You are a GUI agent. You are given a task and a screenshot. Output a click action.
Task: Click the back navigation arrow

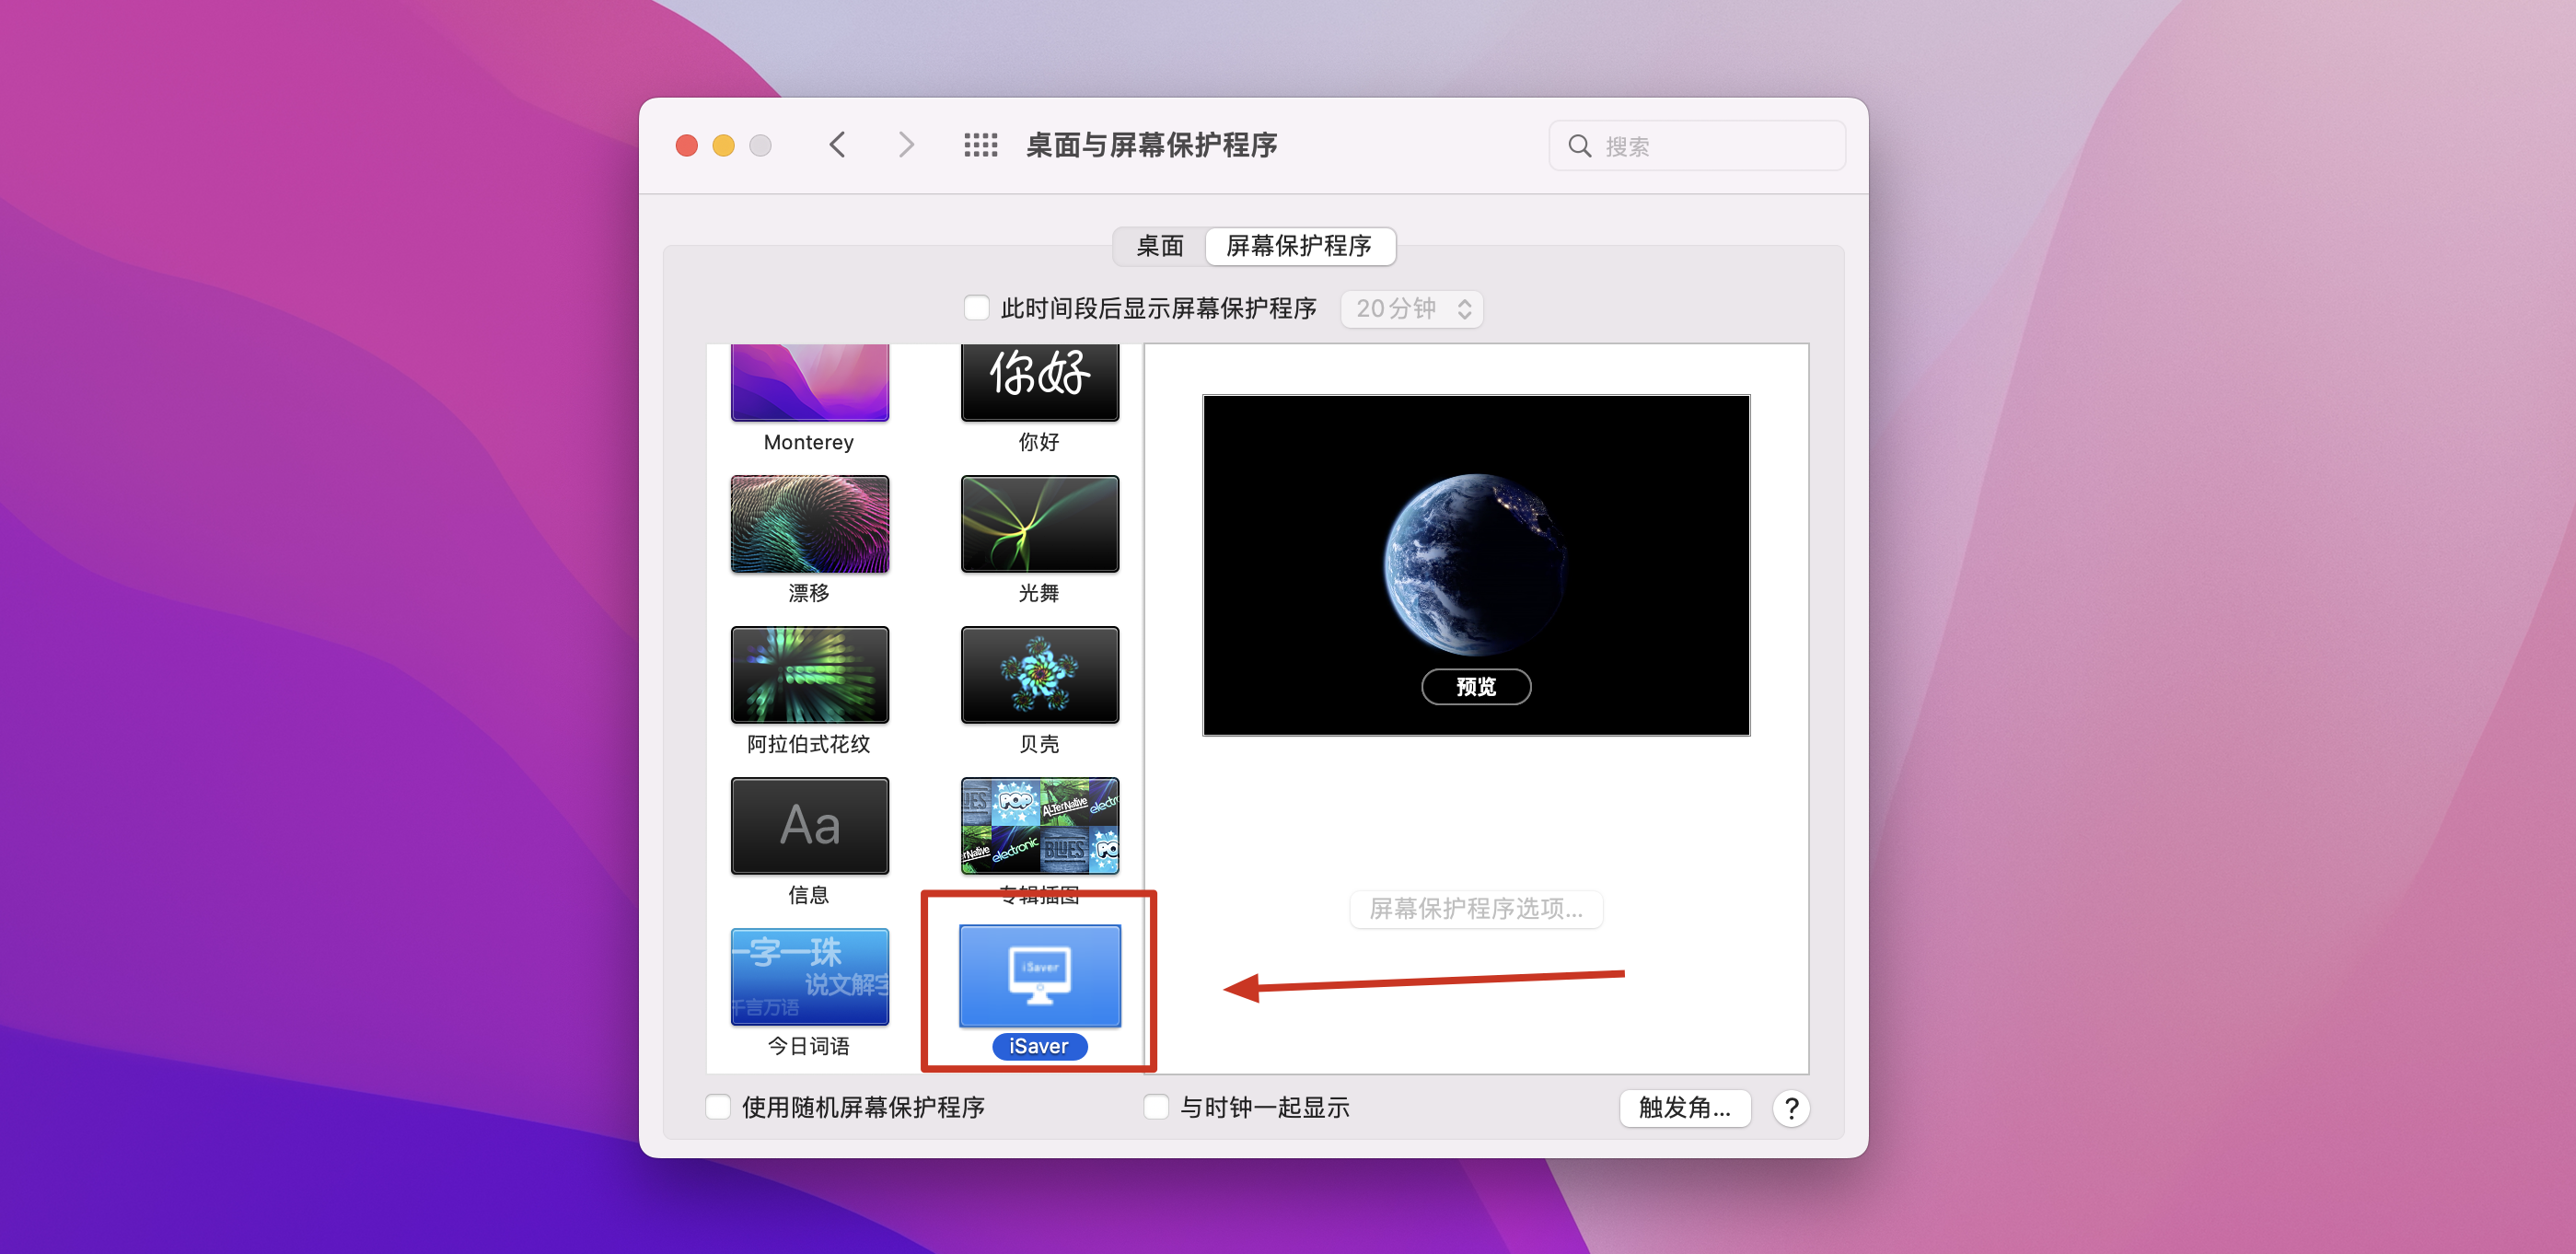[837, 145]
